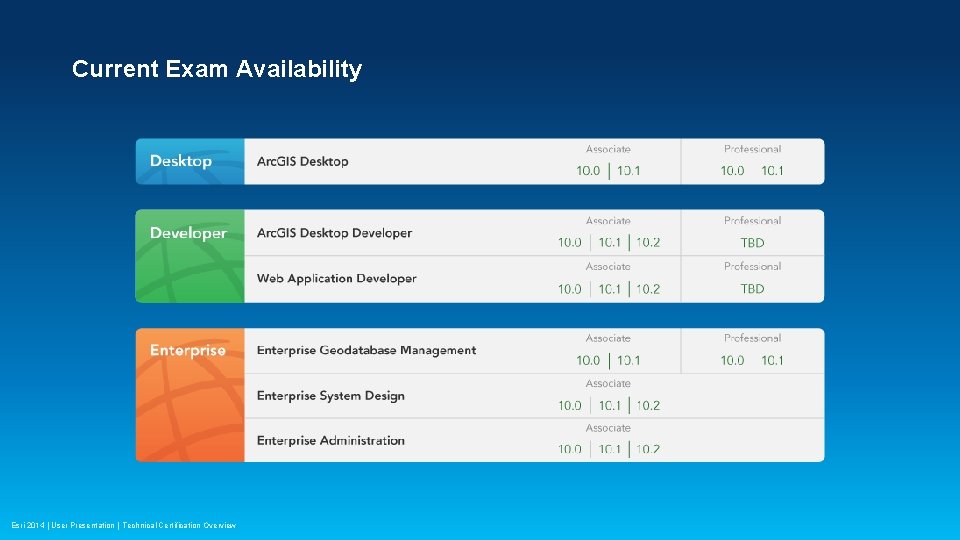Screen dimensions: 960x540
Task: Select the orange Enterprise category label
Action: (188, 350)
